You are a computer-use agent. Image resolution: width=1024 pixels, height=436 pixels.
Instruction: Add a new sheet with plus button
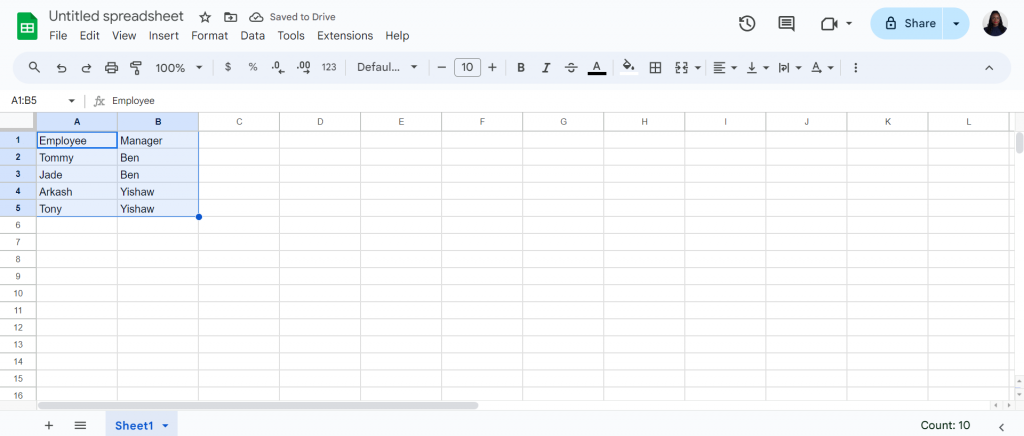click(48, 426)
